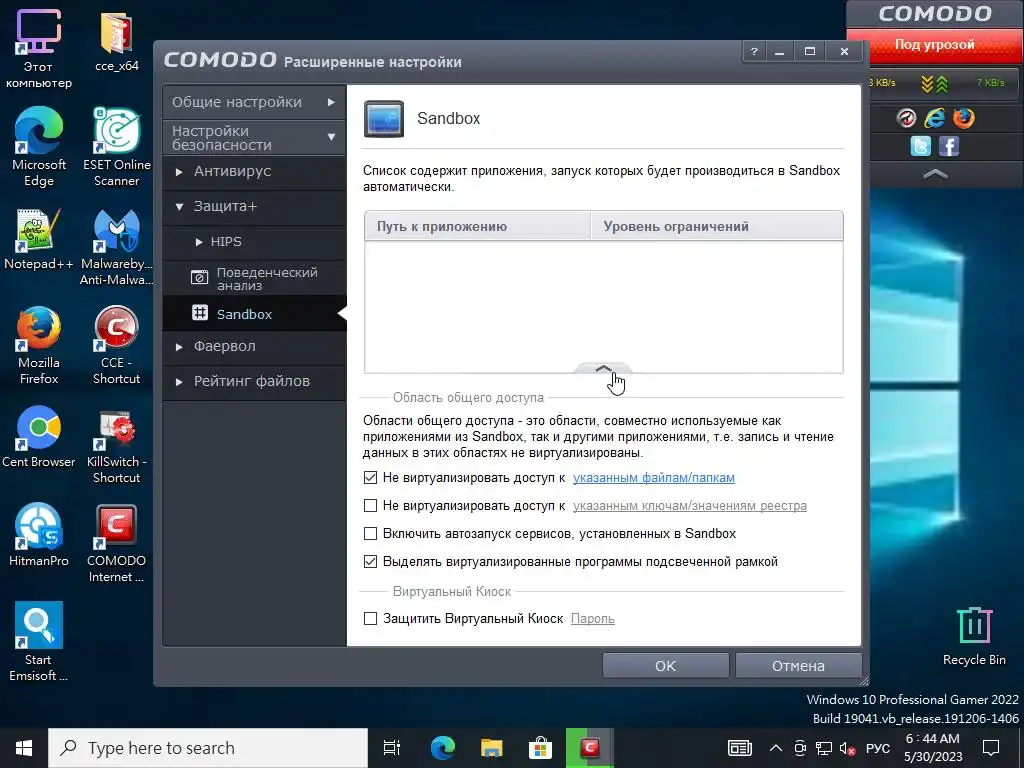Image resolution: width=1024 pixels, height=768 pixels.
Task: Click the muted volume tray icon
Action: [x=847, y=748]
